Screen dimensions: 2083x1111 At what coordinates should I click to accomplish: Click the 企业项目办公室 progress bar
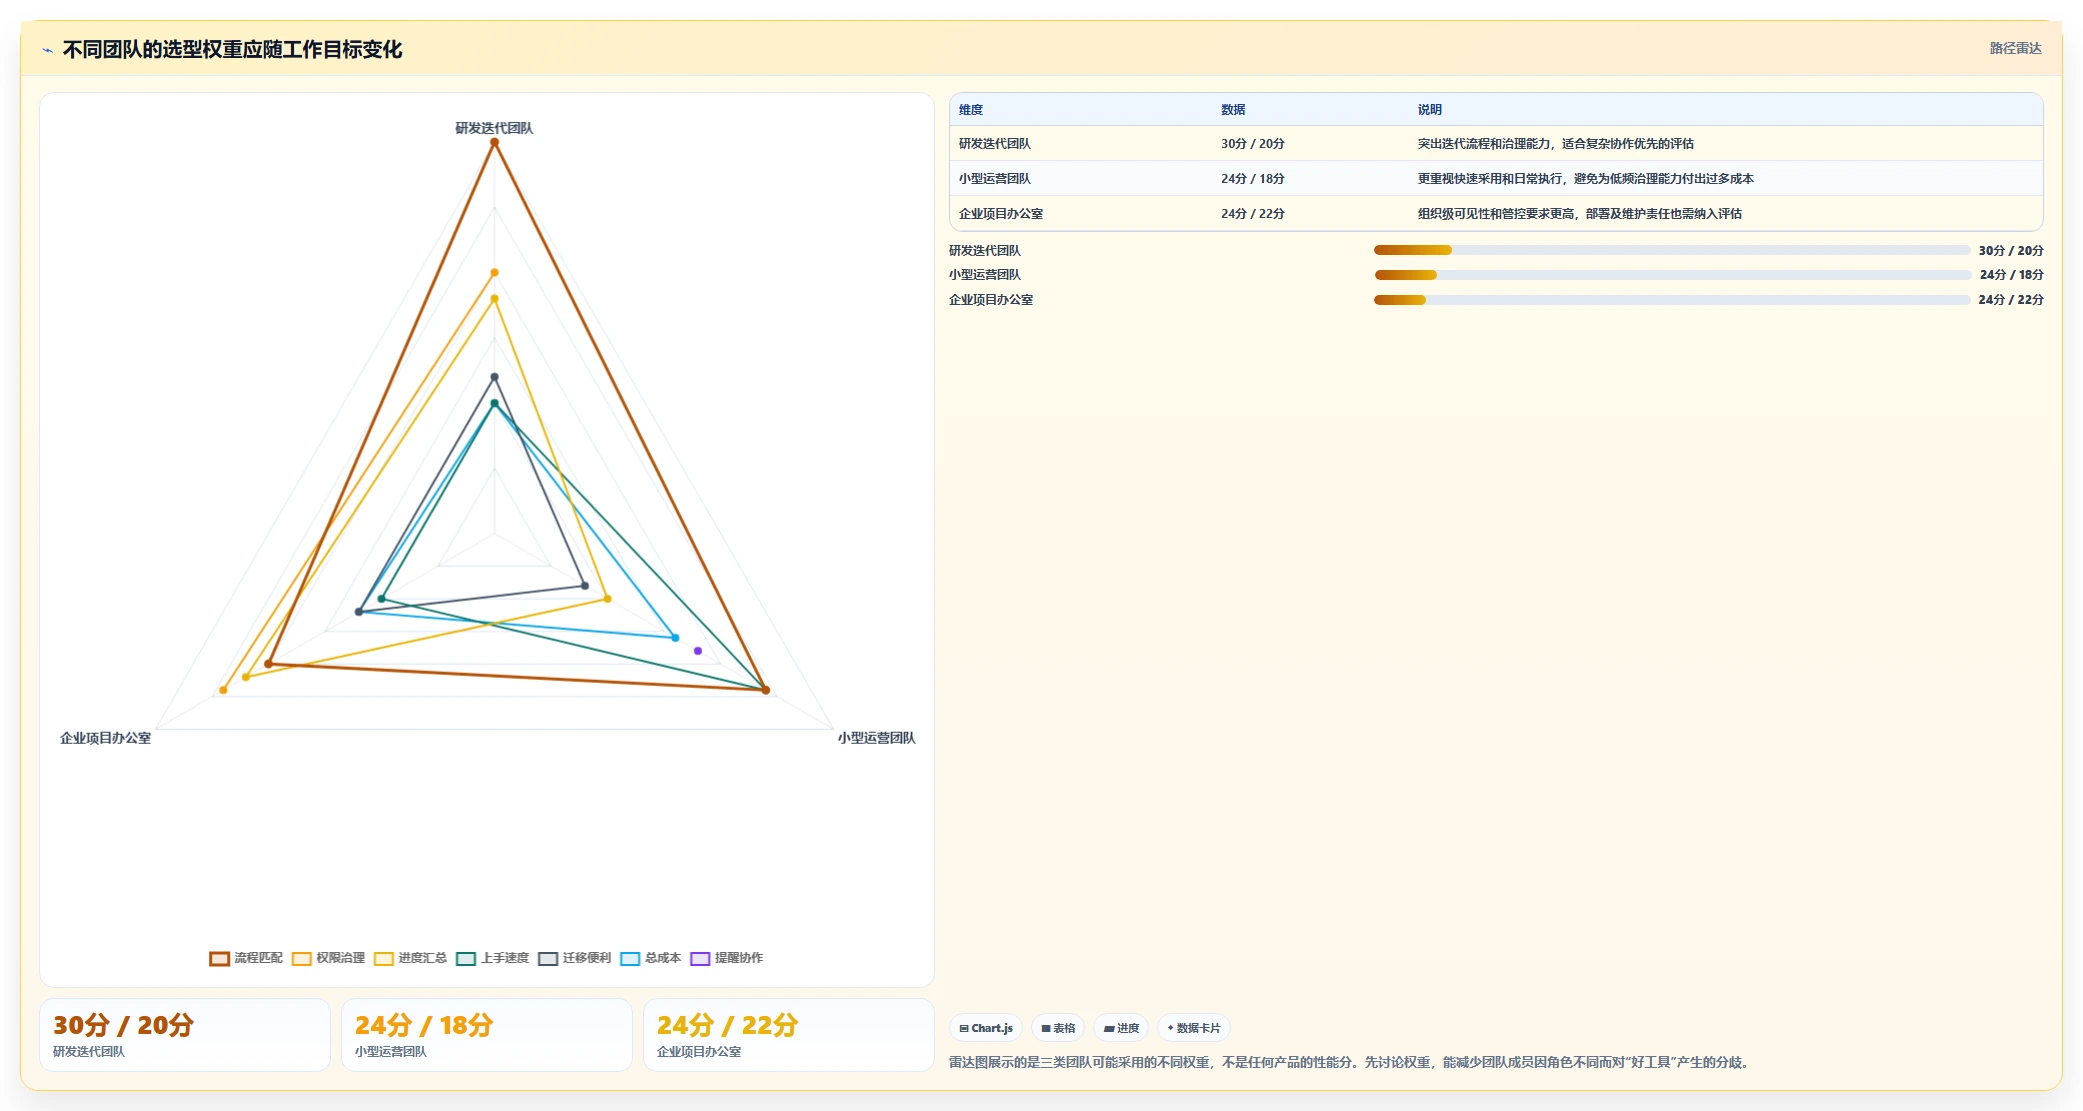click(1671, 300)
